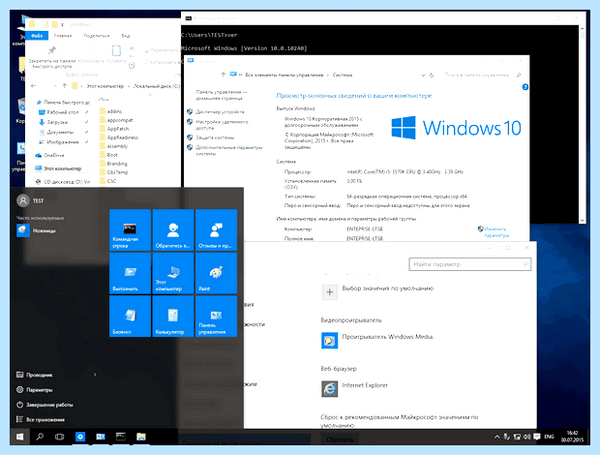Select This PC (Этот компьютер) in navigation pane
This screenshot has width=600, height=455.
coord(58,168)
